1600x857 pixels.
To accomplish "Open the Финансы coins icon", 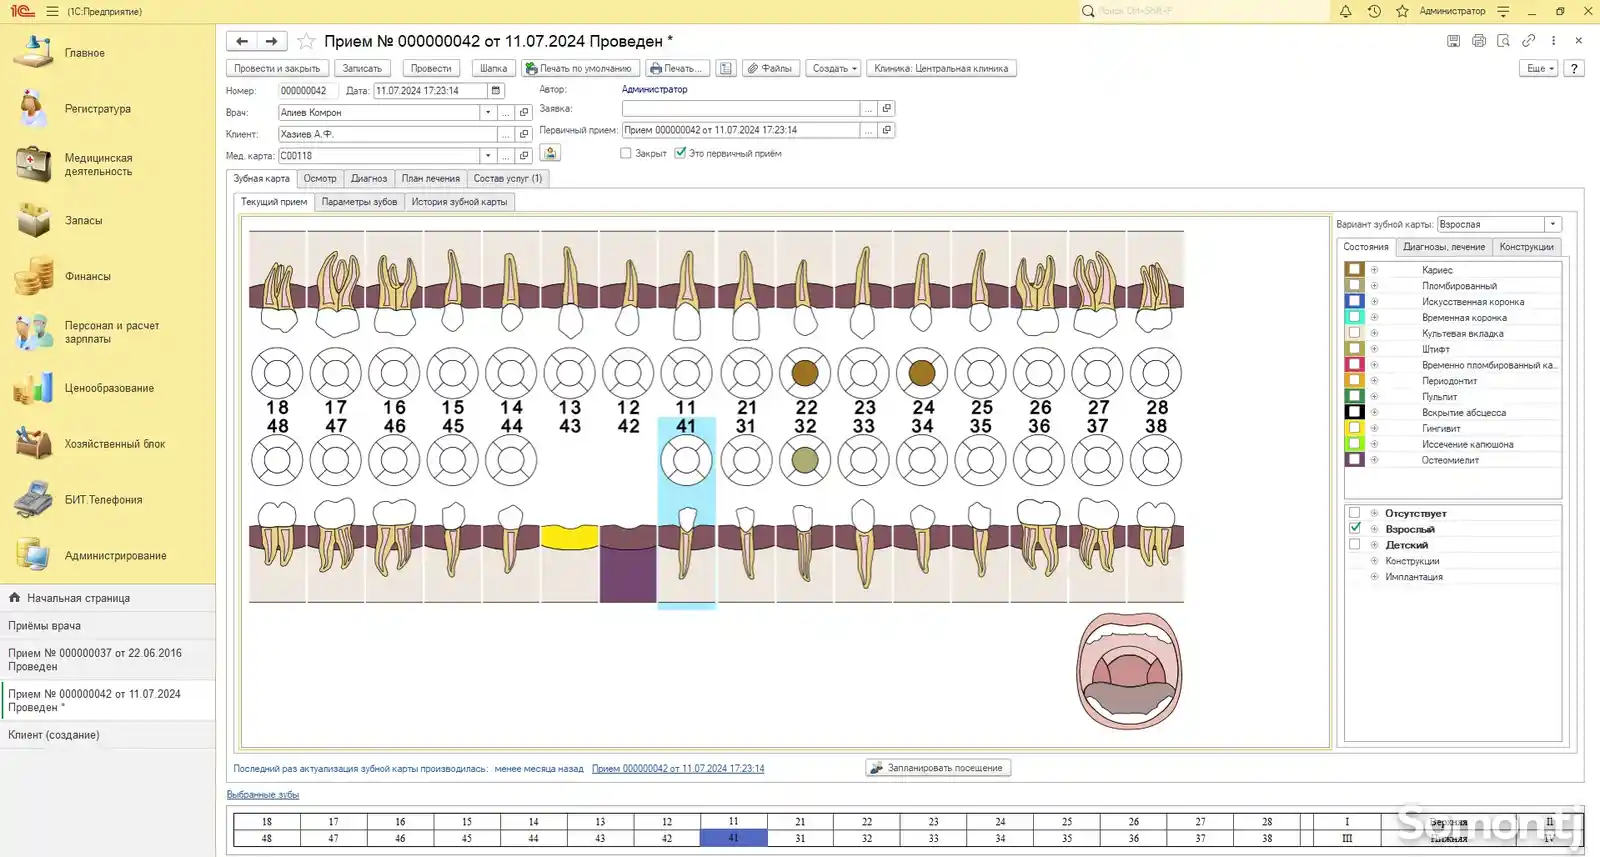I will 33,276.
